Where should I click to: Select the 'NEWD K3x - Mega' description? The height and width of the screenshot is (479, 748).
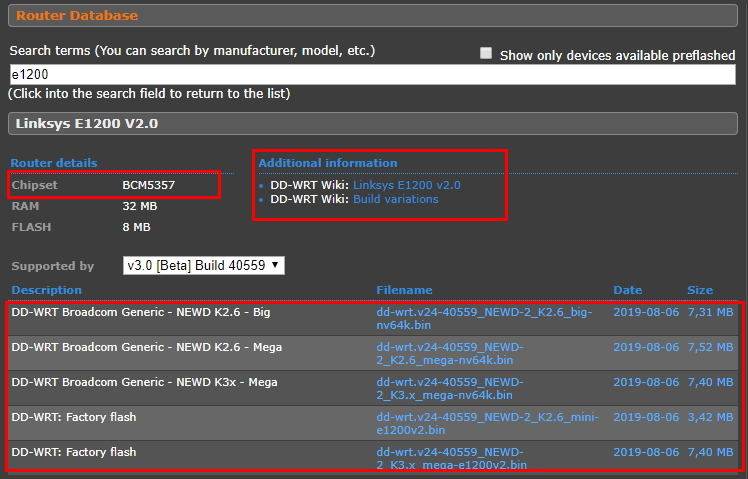point(144,382)
